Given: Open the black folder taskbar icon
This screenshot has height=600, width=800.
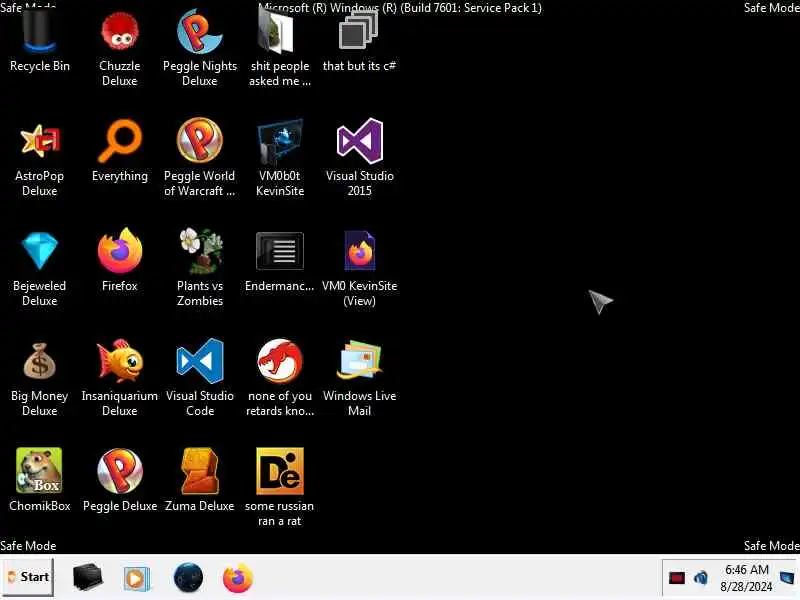Looking at the screenshot, I should coord(88,578).
